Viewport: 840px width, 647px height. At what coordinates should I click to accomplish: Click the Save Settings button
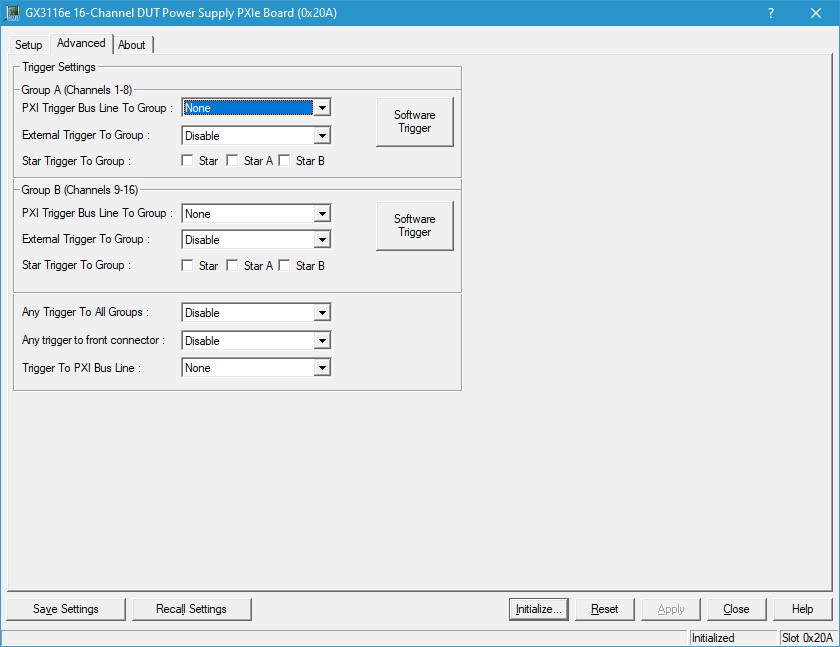coord(66,609)
